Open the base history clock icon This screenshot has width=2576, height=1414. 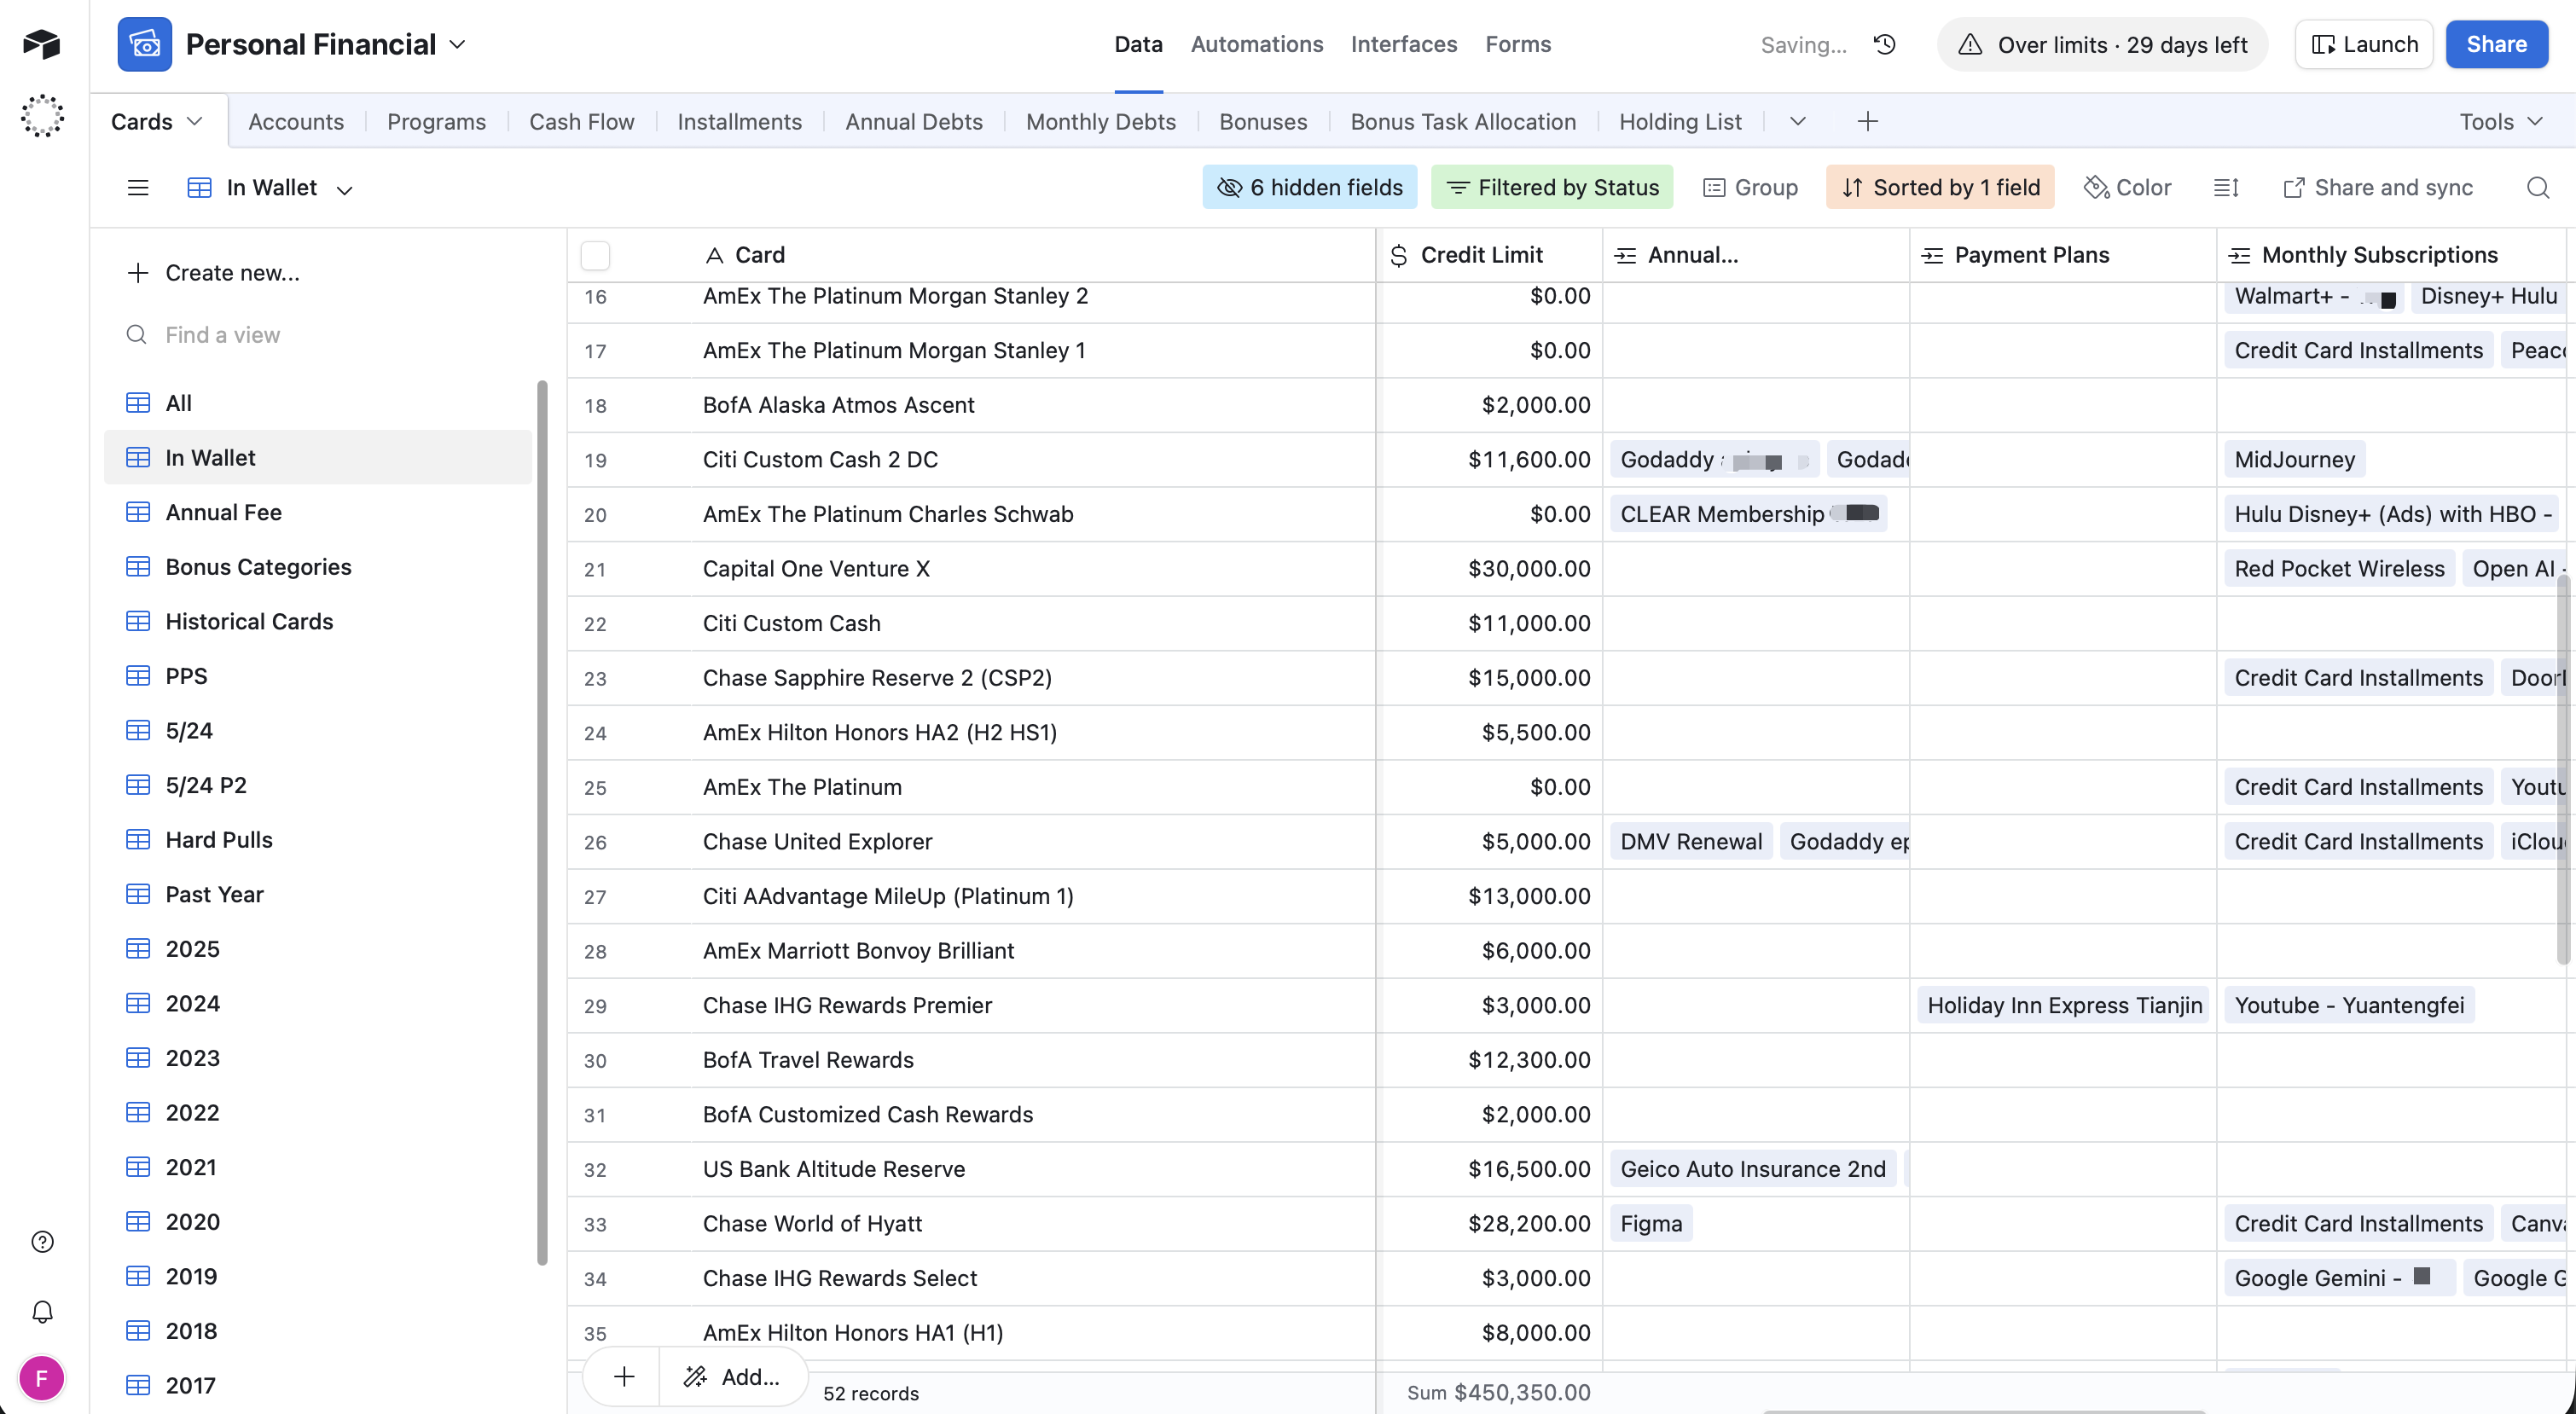point(1885,44)
